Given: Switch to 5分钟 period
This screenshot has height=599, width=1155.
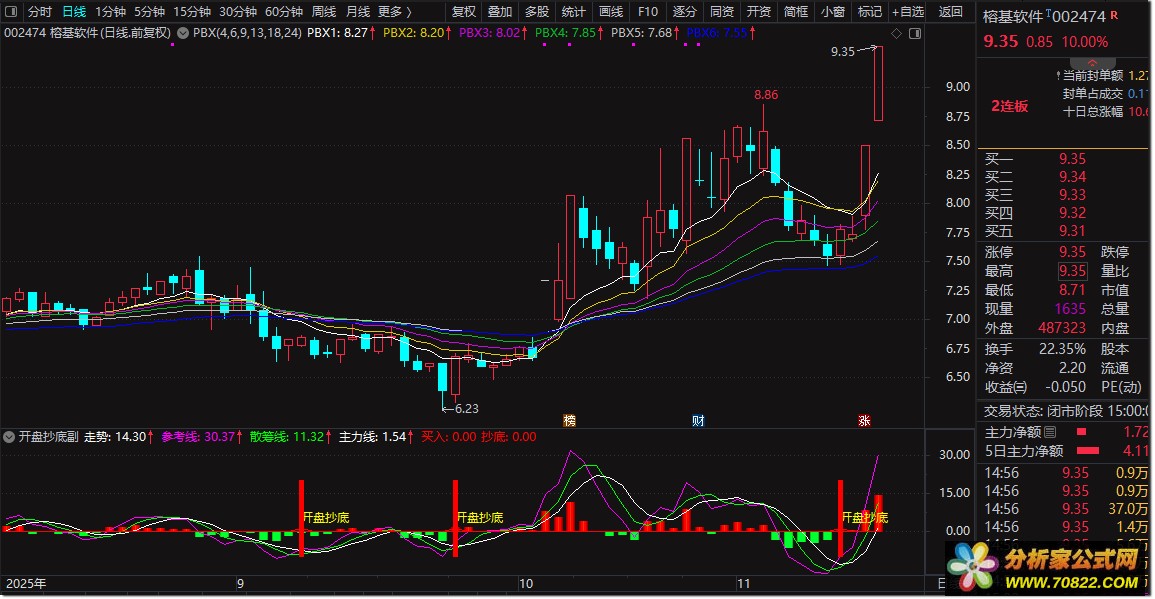Looking at the screenshot, I should 150,12.
